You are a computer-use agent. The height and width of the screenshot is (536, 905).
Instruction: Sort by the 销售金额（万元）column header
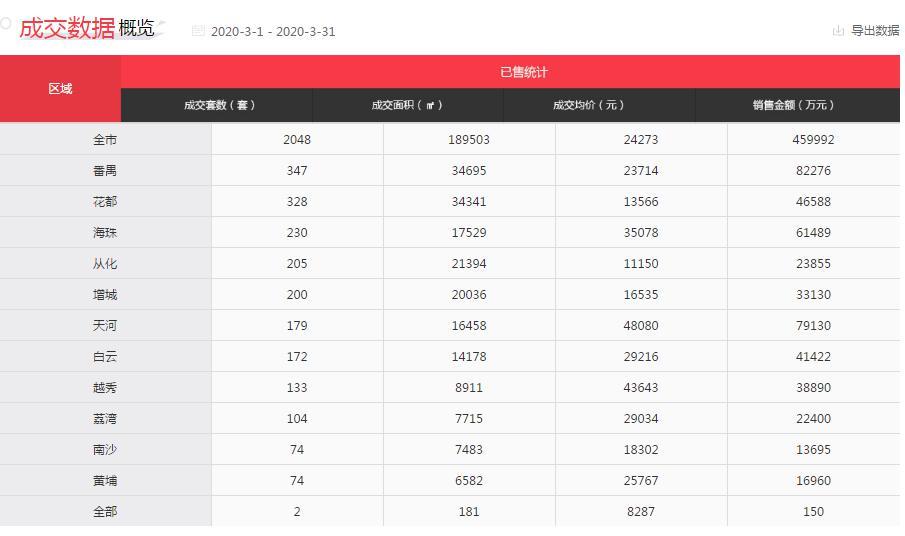point(797,105)
